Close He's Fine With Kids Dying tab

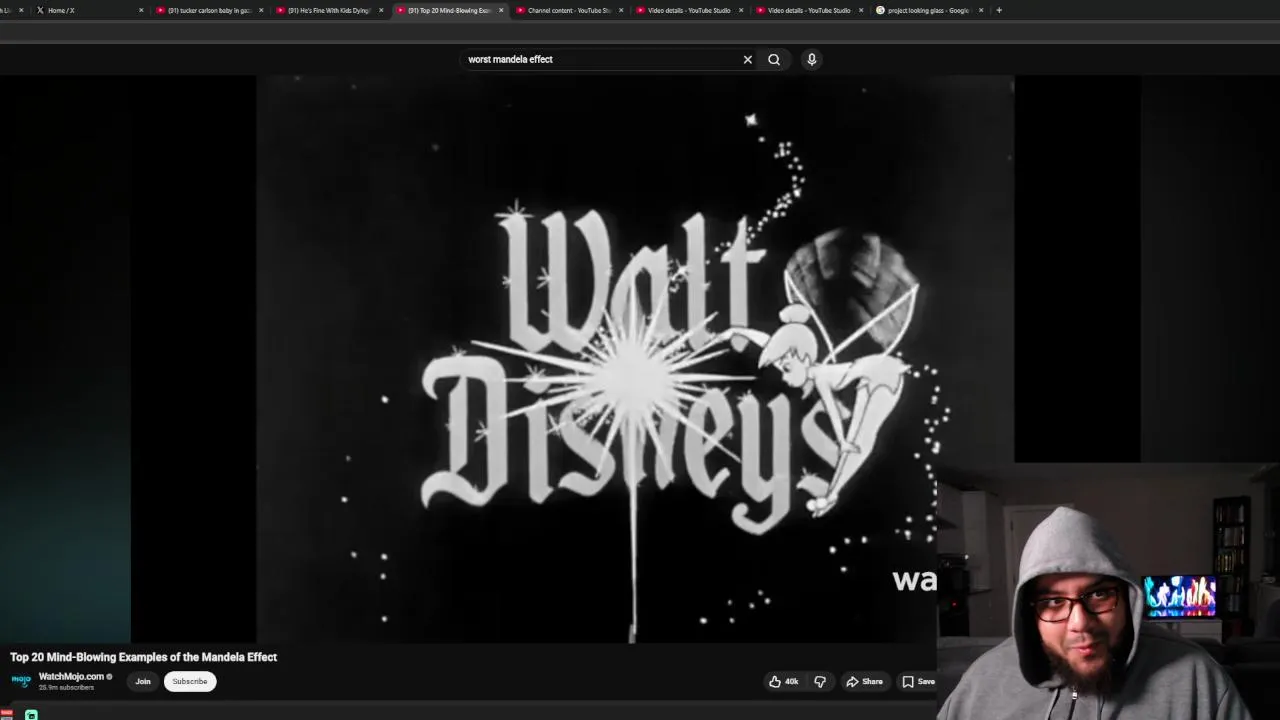[381, 10]
